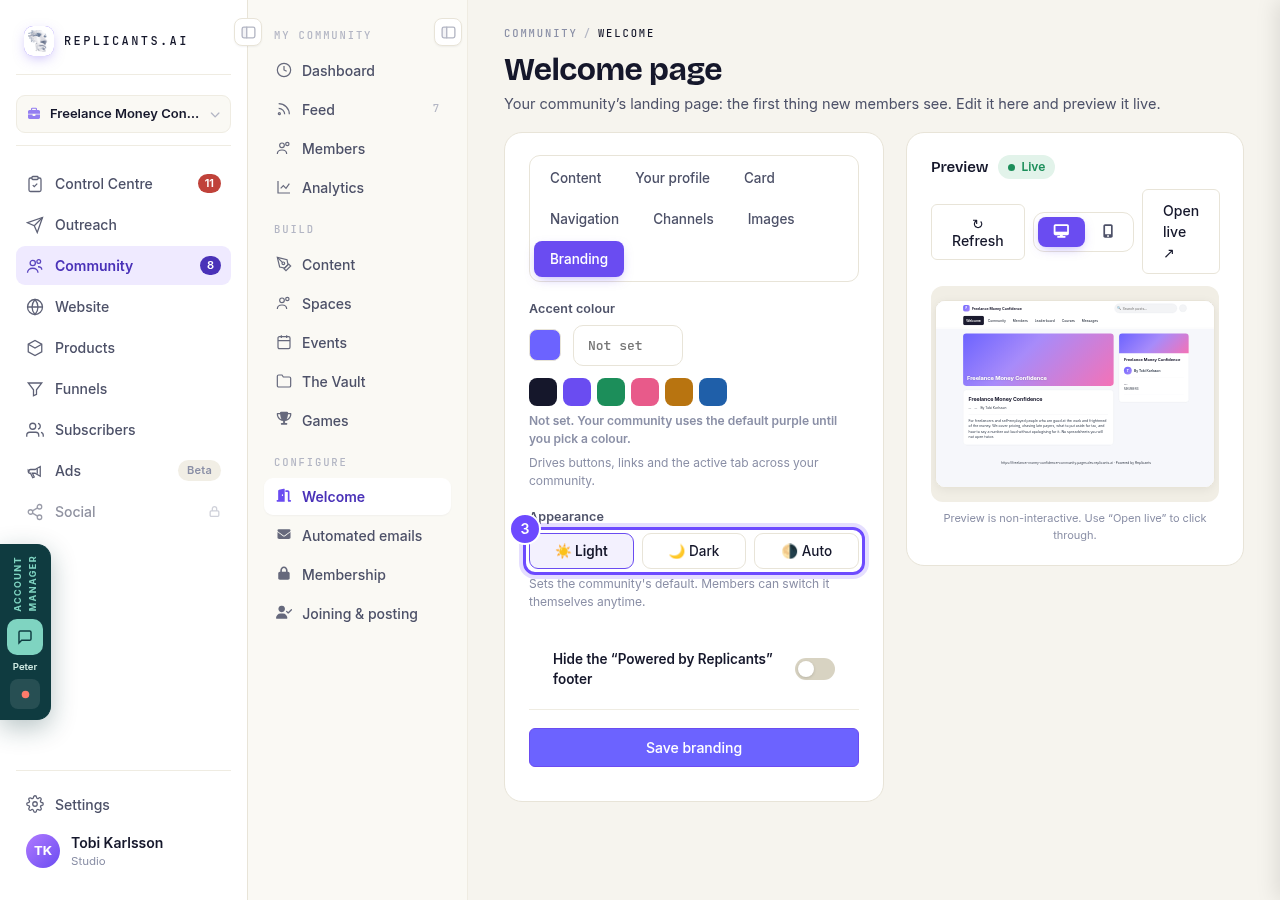This screenshot has height=900, width=1280.
Task: Pick the green accent colour swatch
Action: click(x=611, y=392)
